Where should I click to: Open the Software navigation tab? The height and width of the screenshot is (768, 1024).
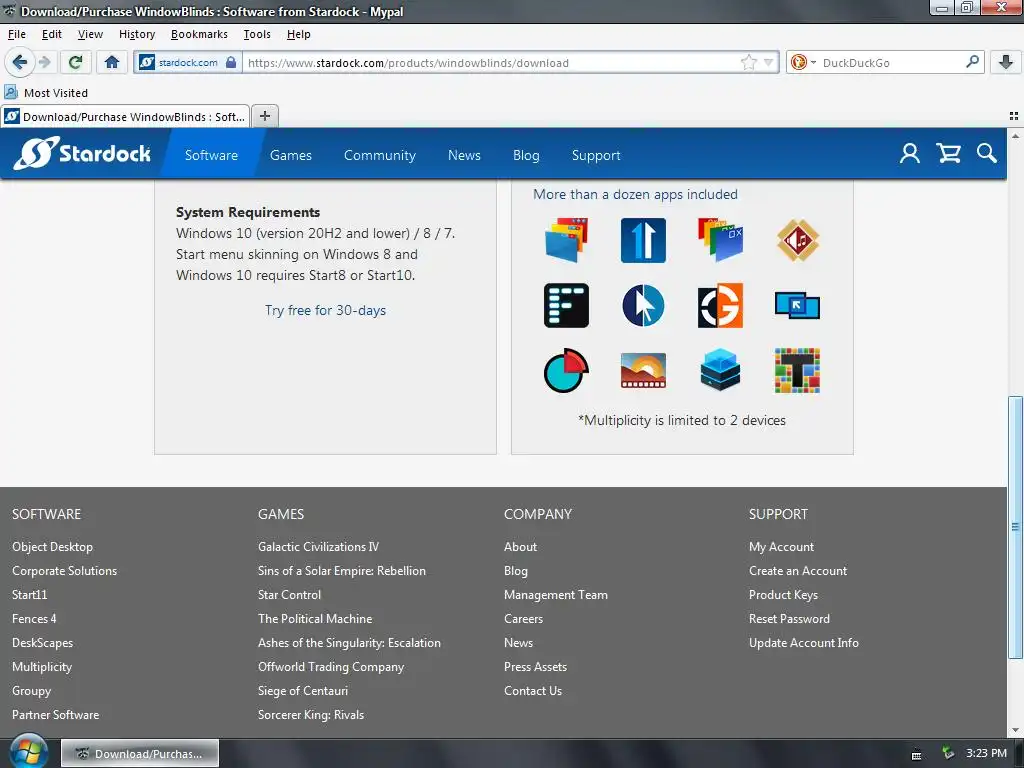[x=211, y=155]
